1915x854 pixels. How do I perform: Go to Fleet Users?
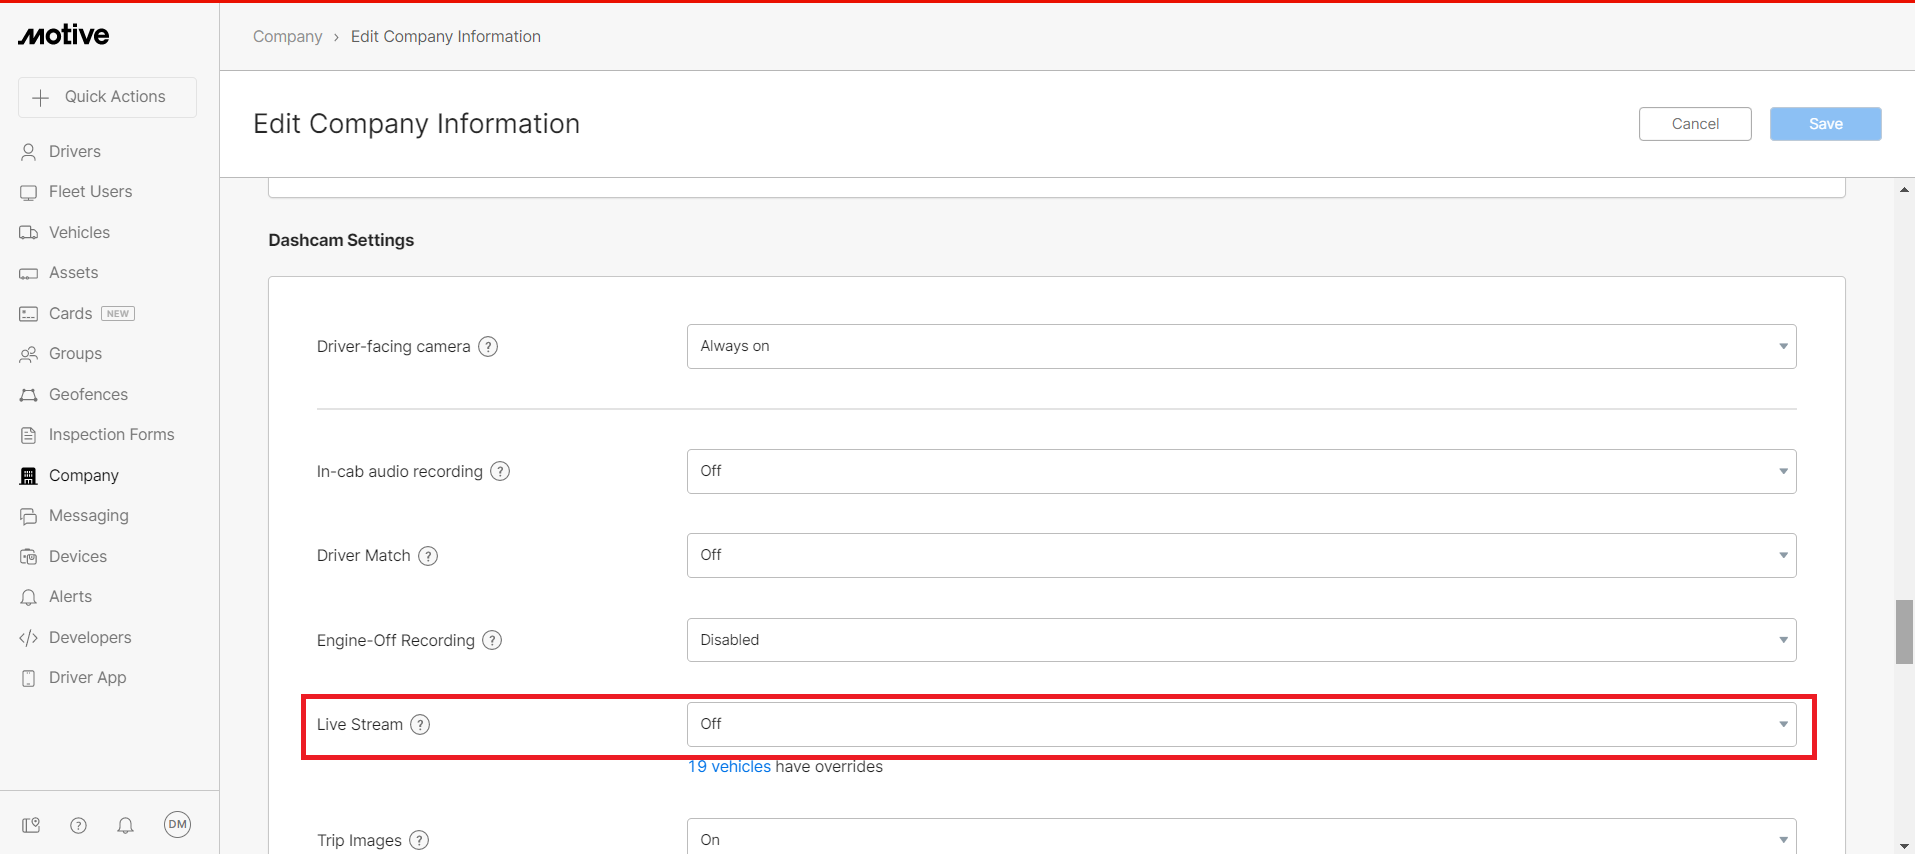point(90,192)
